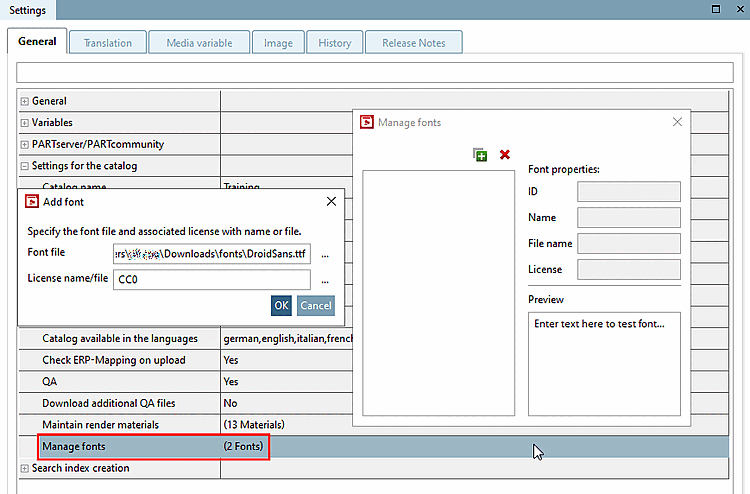Click the License name/file field containing CC0
Viewport: 750px width, 494px height.
(x=212, y=280)
